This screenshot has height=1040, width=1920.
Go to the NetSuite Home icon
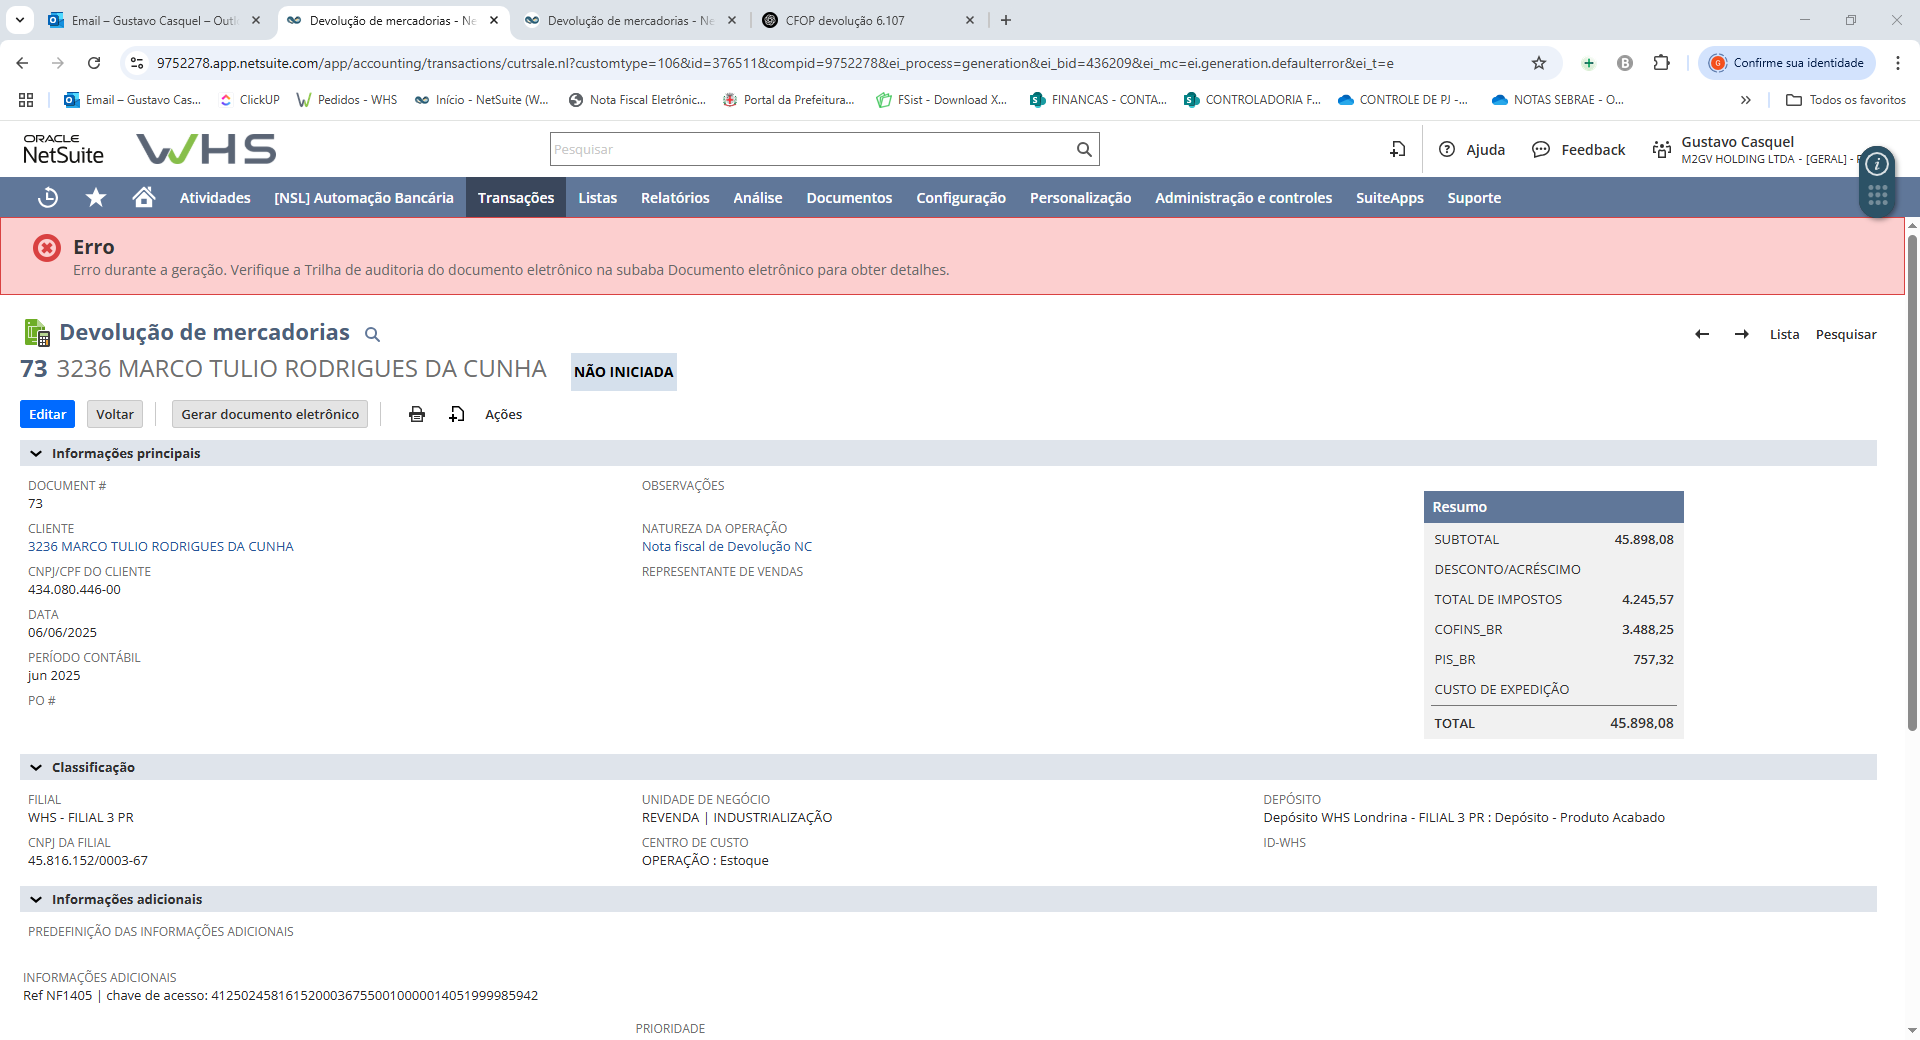[x=144, y=198]
